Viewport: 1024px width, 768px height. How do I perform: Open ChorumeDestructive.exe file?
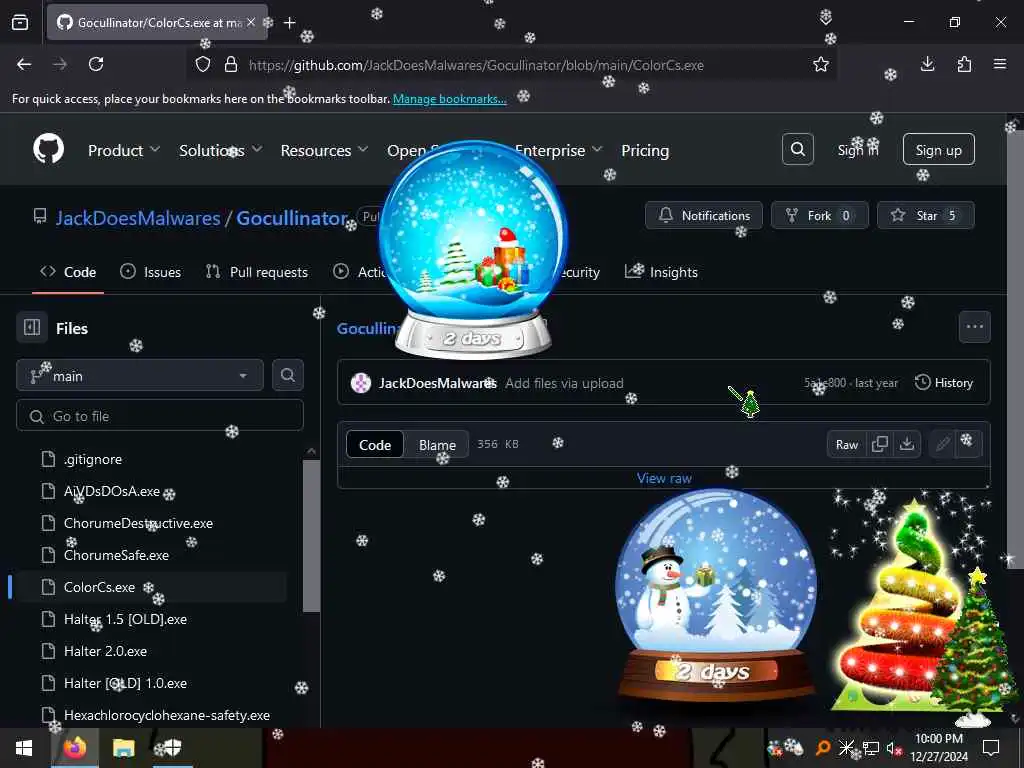coord(138,523)
